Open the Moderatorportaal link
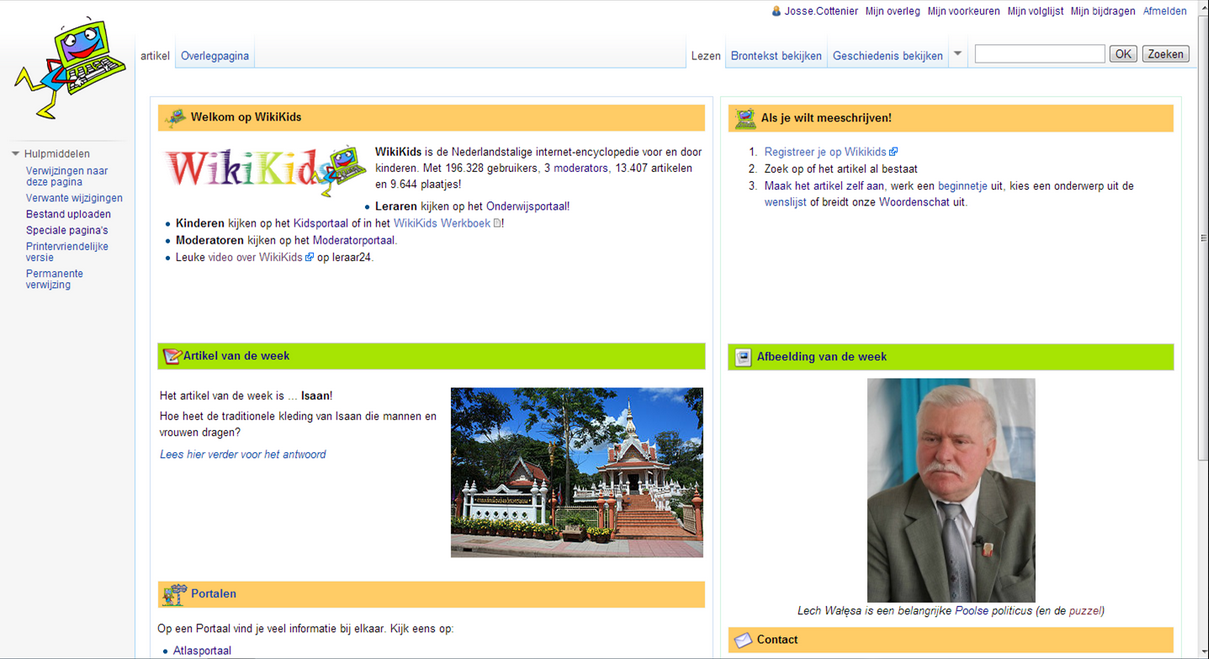The height and width of the screenshot is (659, 1209). [x=354, y=240]
